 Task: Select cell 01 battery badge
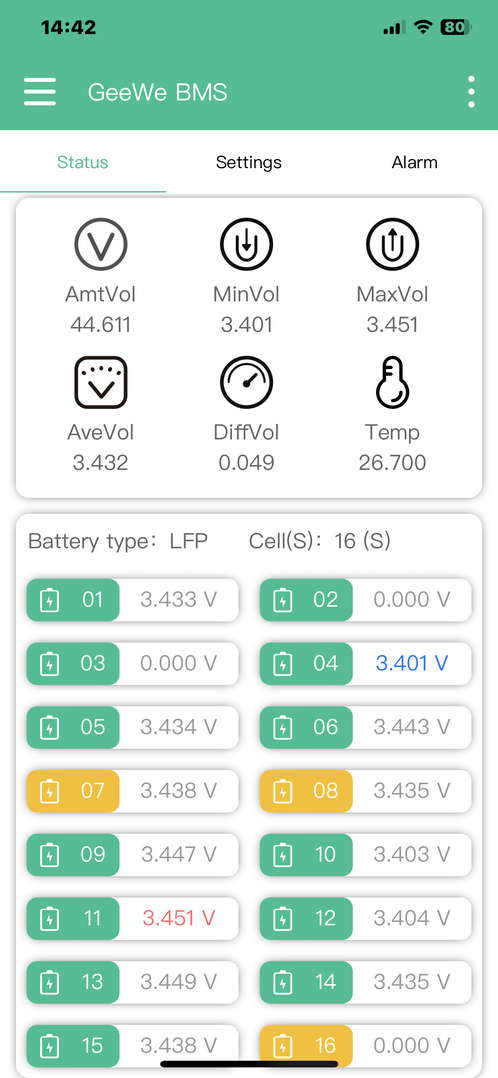coord(73,600)
